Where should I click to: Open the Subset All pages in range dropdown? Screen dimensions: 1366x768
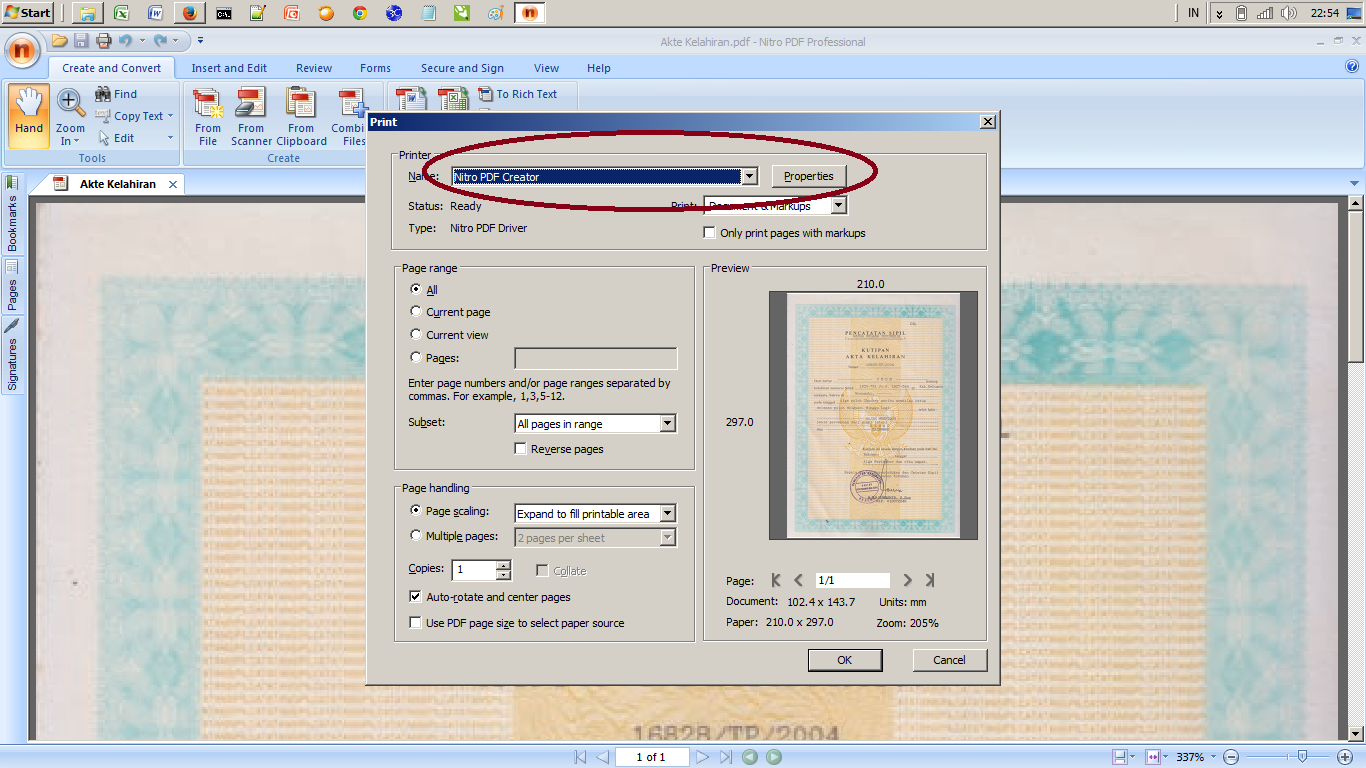(x=668, y=424)
